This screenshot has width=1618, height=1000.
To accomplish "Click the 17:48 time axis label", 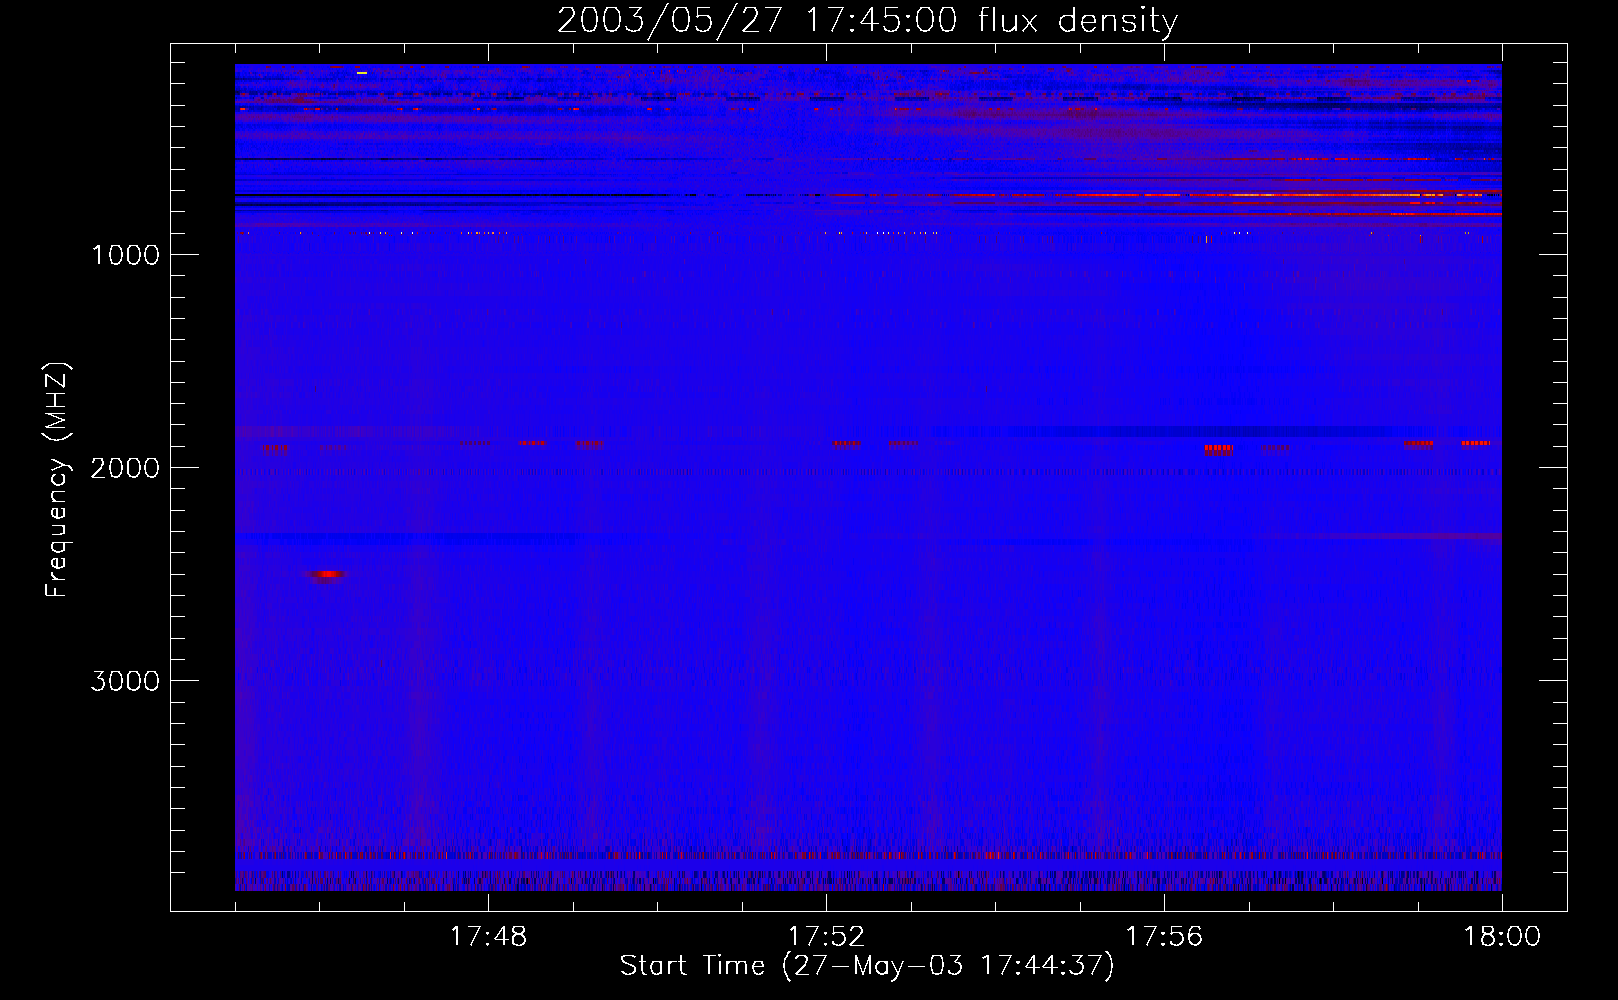I will click(488, 937).
